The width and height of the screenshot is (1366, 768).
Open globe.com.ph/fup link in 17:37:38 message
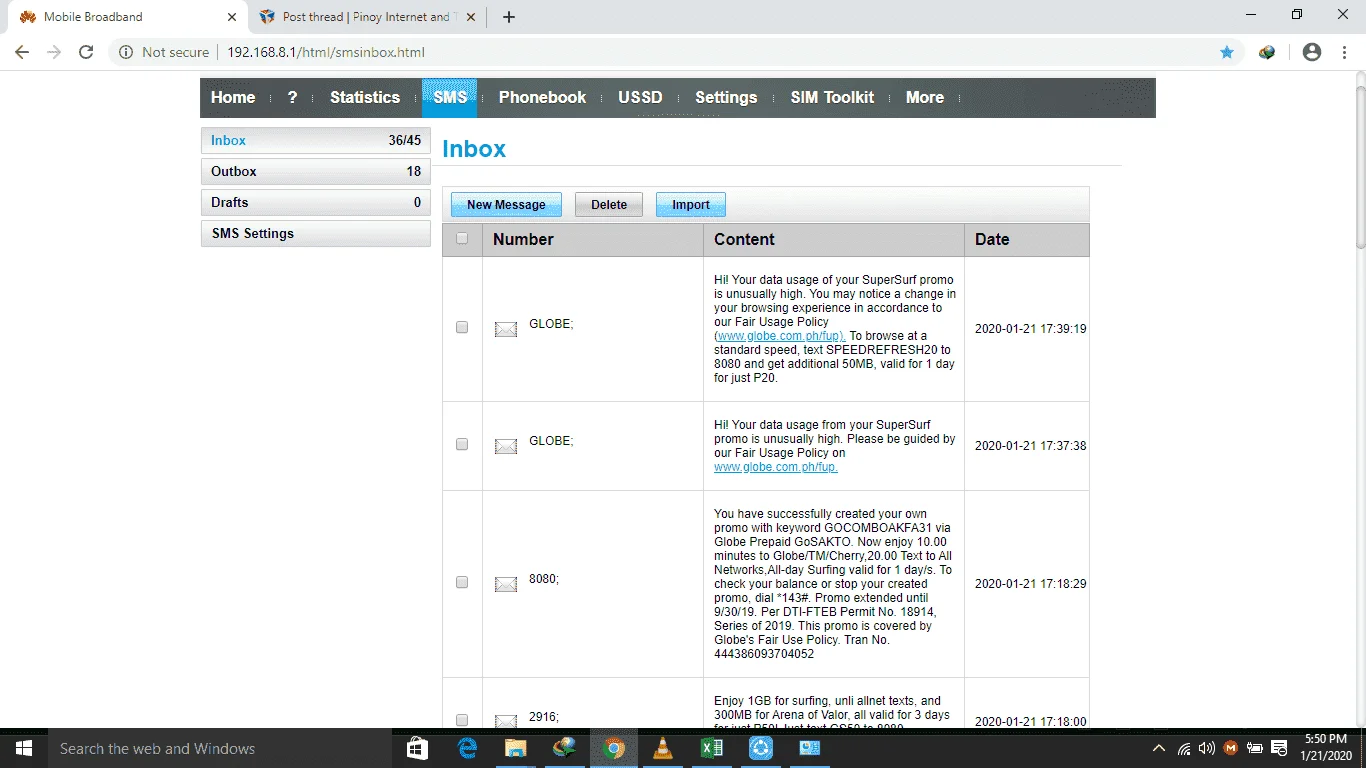(x=776, y=467)
